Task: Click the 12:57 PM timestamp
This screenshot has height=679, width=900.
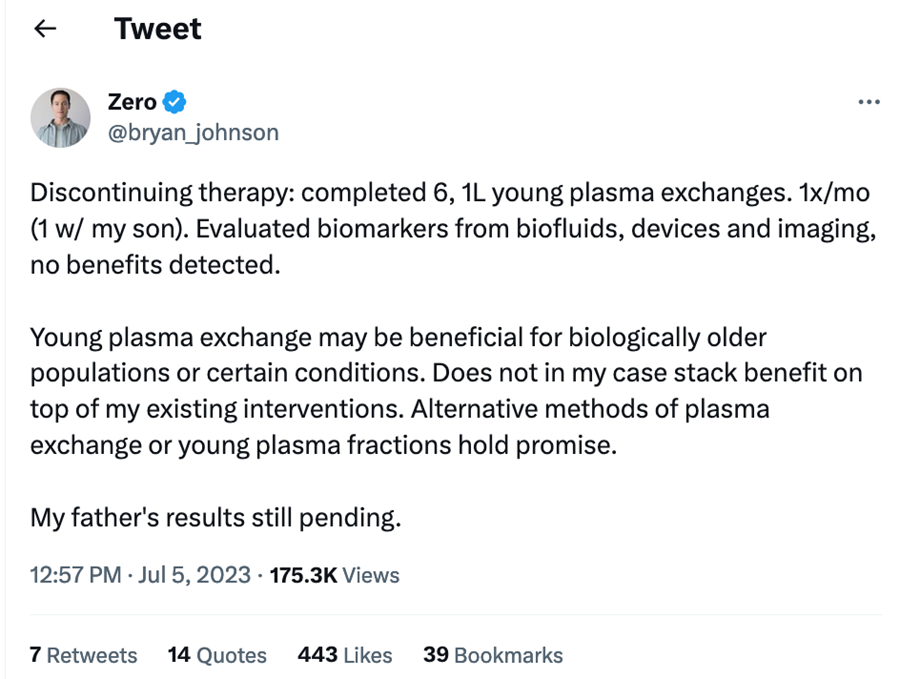Action: pyautogui.click(x=76, y=575)
